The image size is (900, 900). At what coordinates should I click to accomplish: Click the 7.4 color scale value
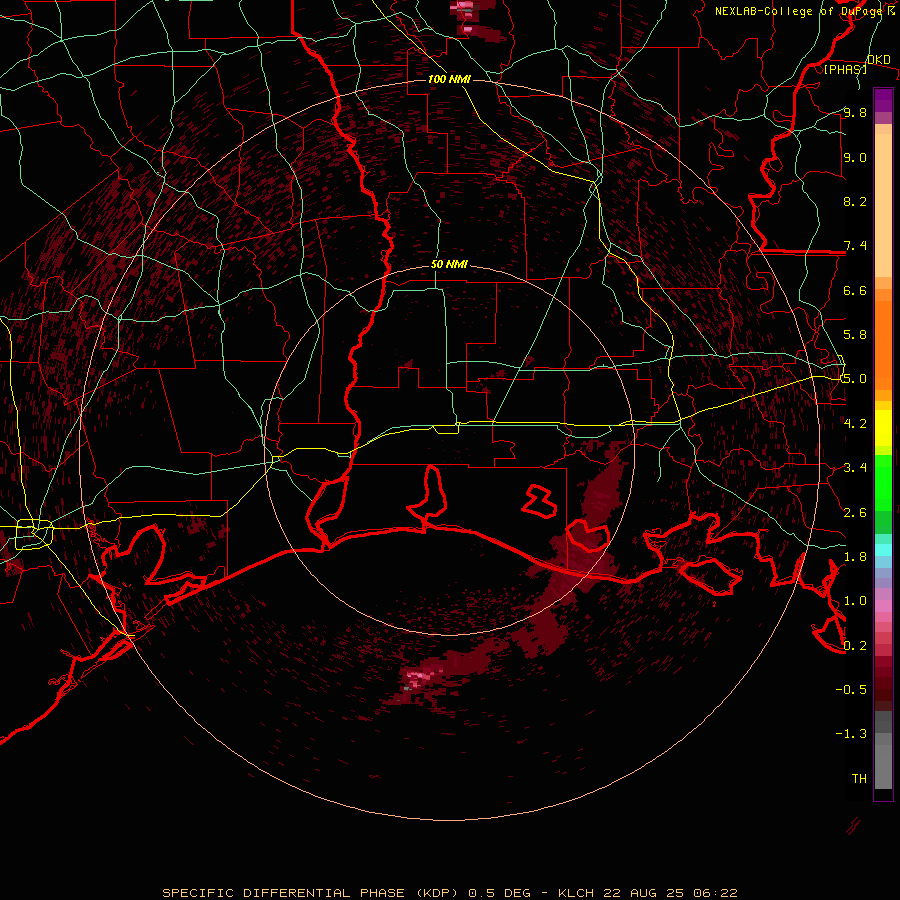pos(855,246)
